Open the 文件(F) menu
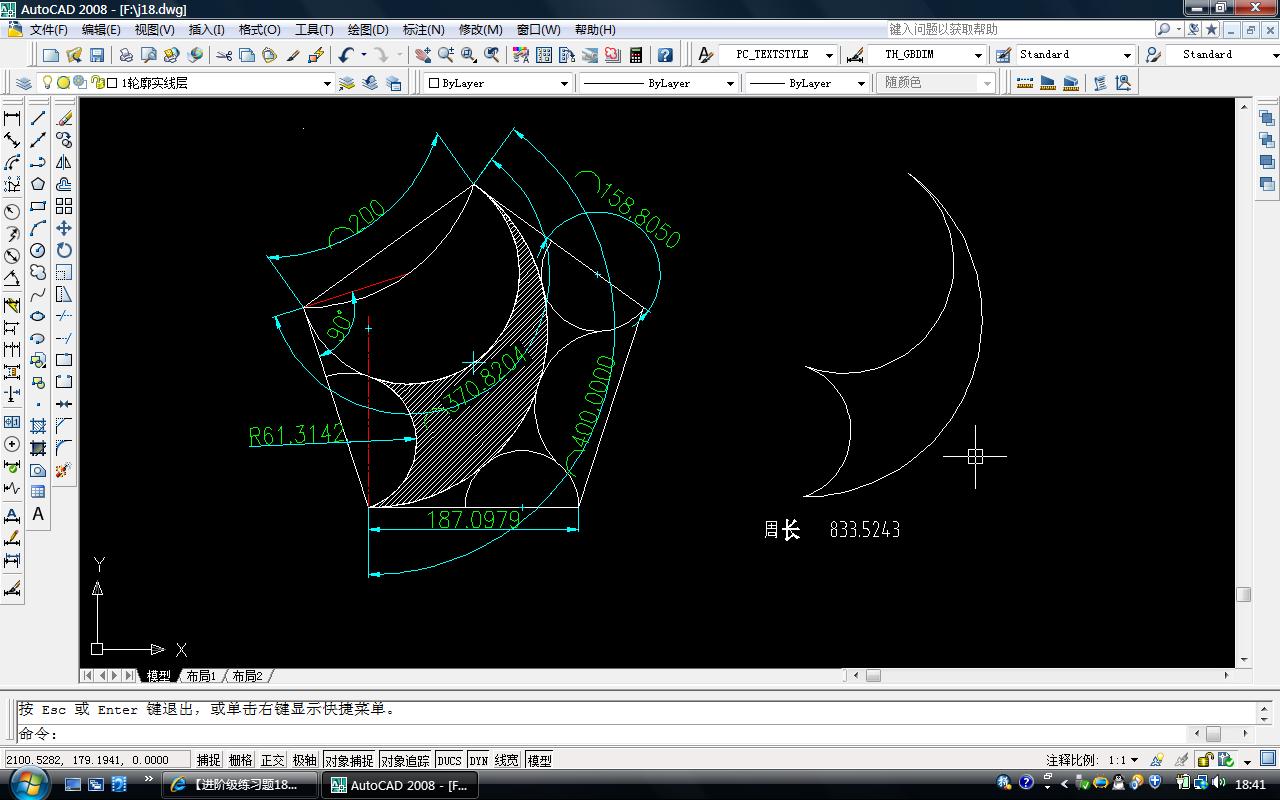Screen dimensions: 1280x800 point(49,29)
